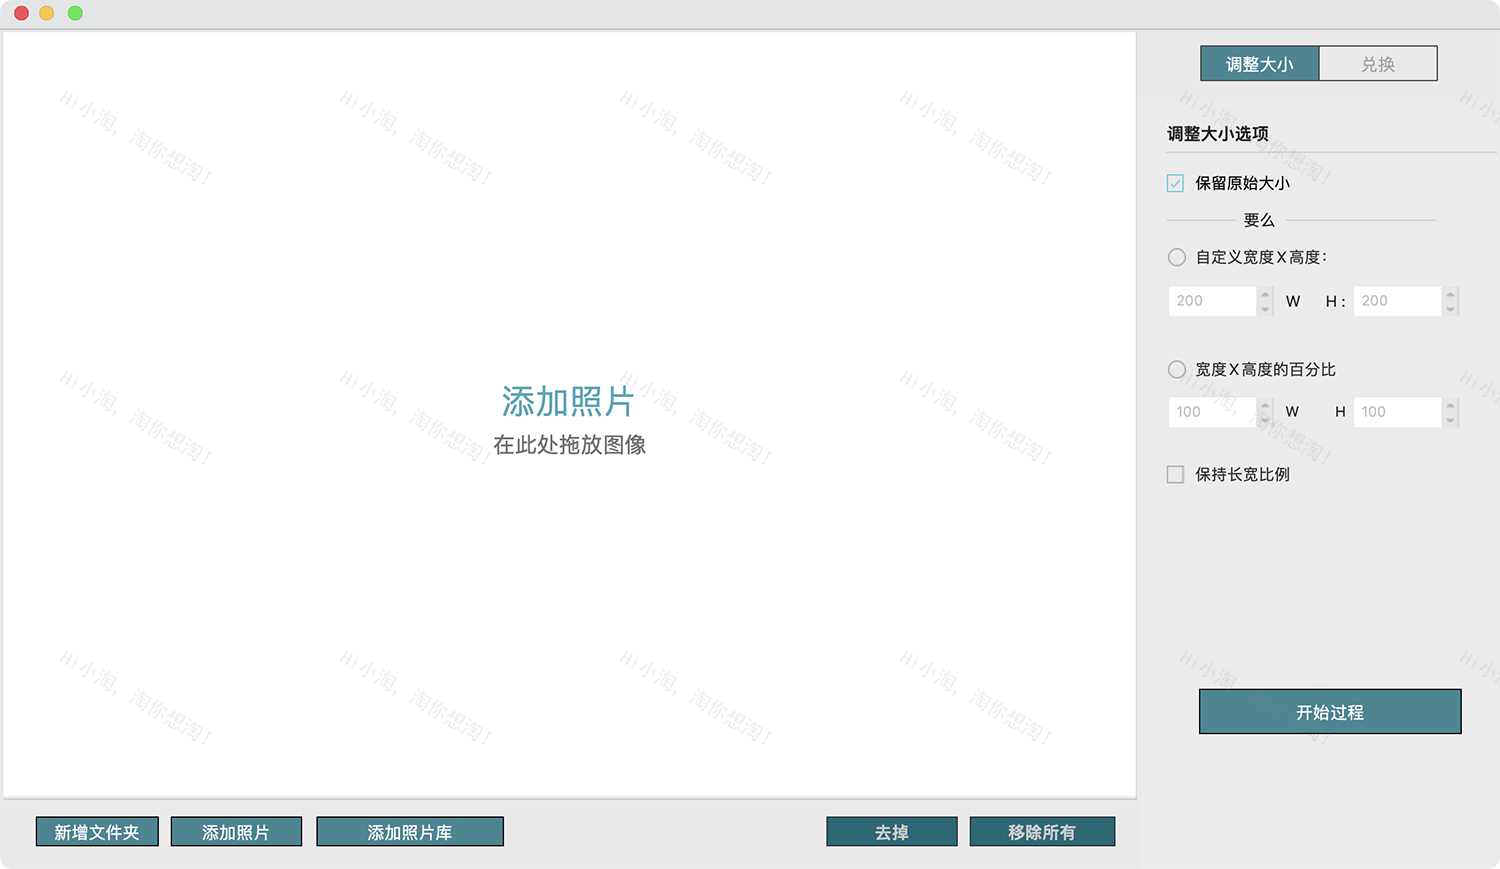This screenshot has width=1500, height=869.
Task: Remove selected item with the 去掉 button
Action: [891, 831]
